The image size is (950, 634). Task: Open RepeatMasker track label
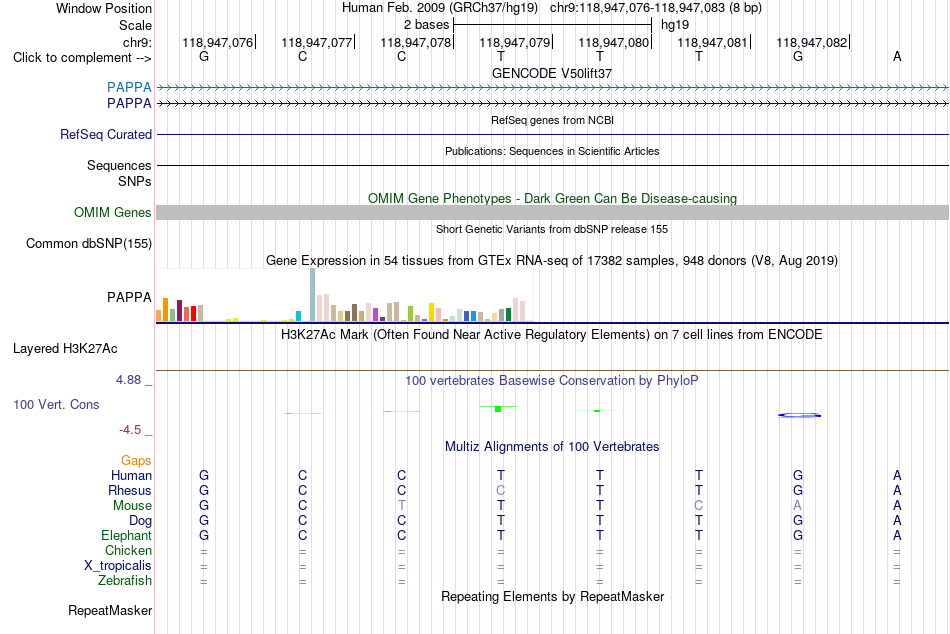click(110, 611)
